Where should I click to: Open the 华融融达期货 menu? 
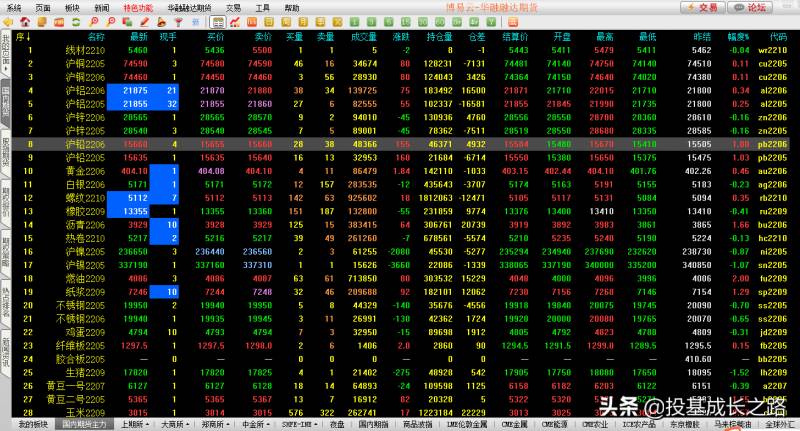click(189, 8)
